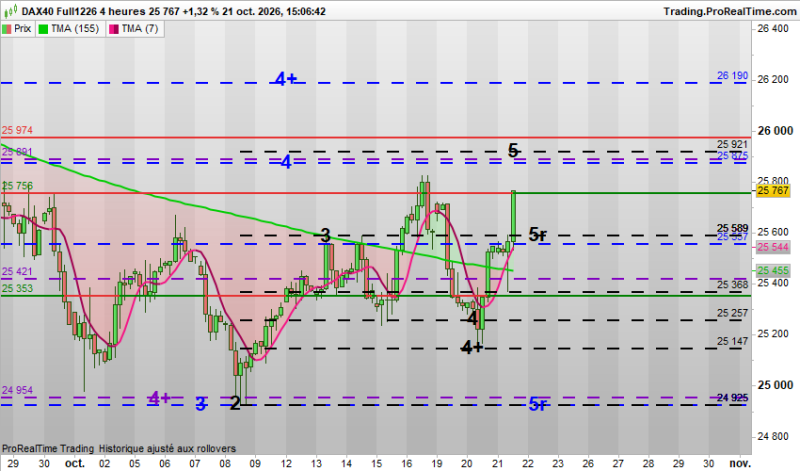Click the yellow 25 767 current price tag
This screenshot has height=471, width=800.
pos(773,191)
